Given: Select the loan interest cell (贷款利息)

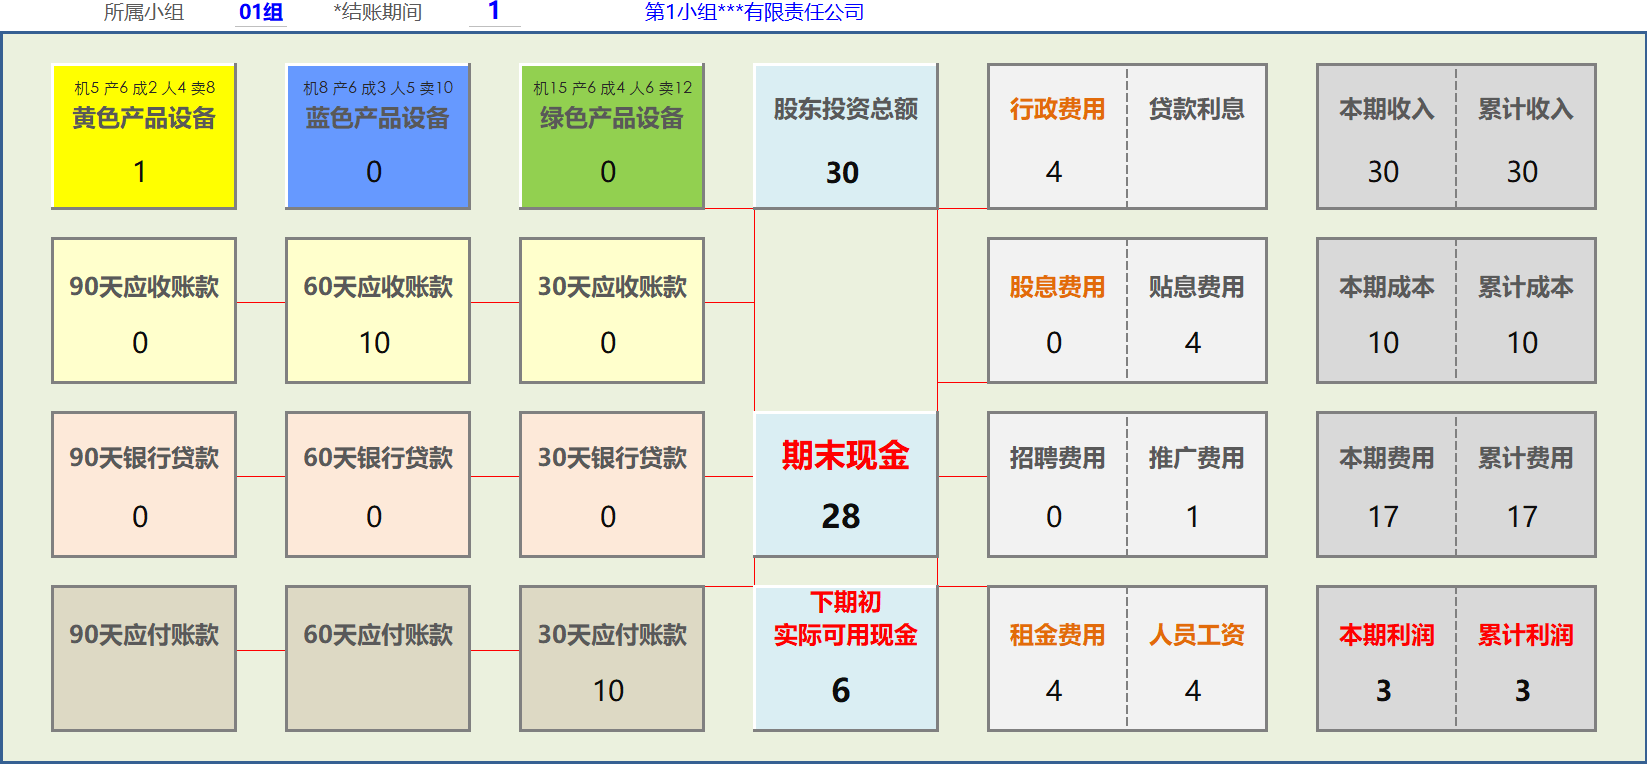Looking at the screenshot, I should click(1196, 137).
